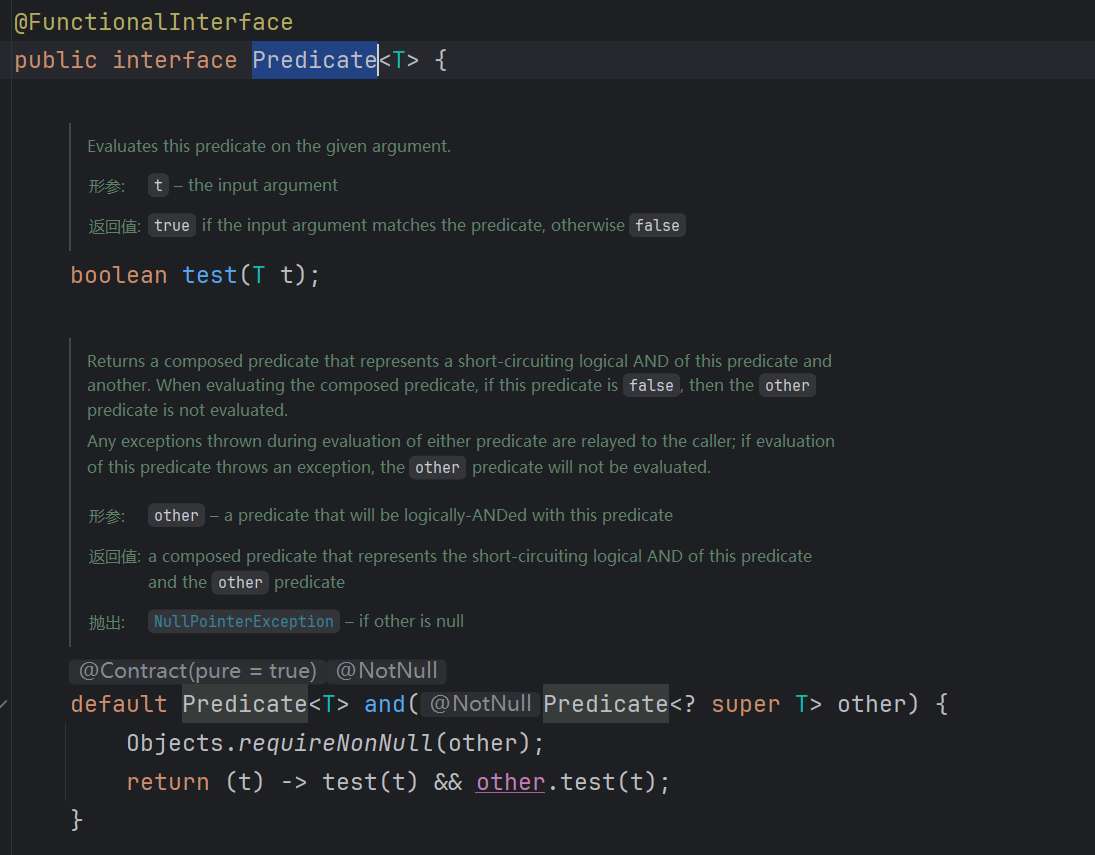Click the 'super' keyword
Viewport: 1095px width, 855px height.
745,704
